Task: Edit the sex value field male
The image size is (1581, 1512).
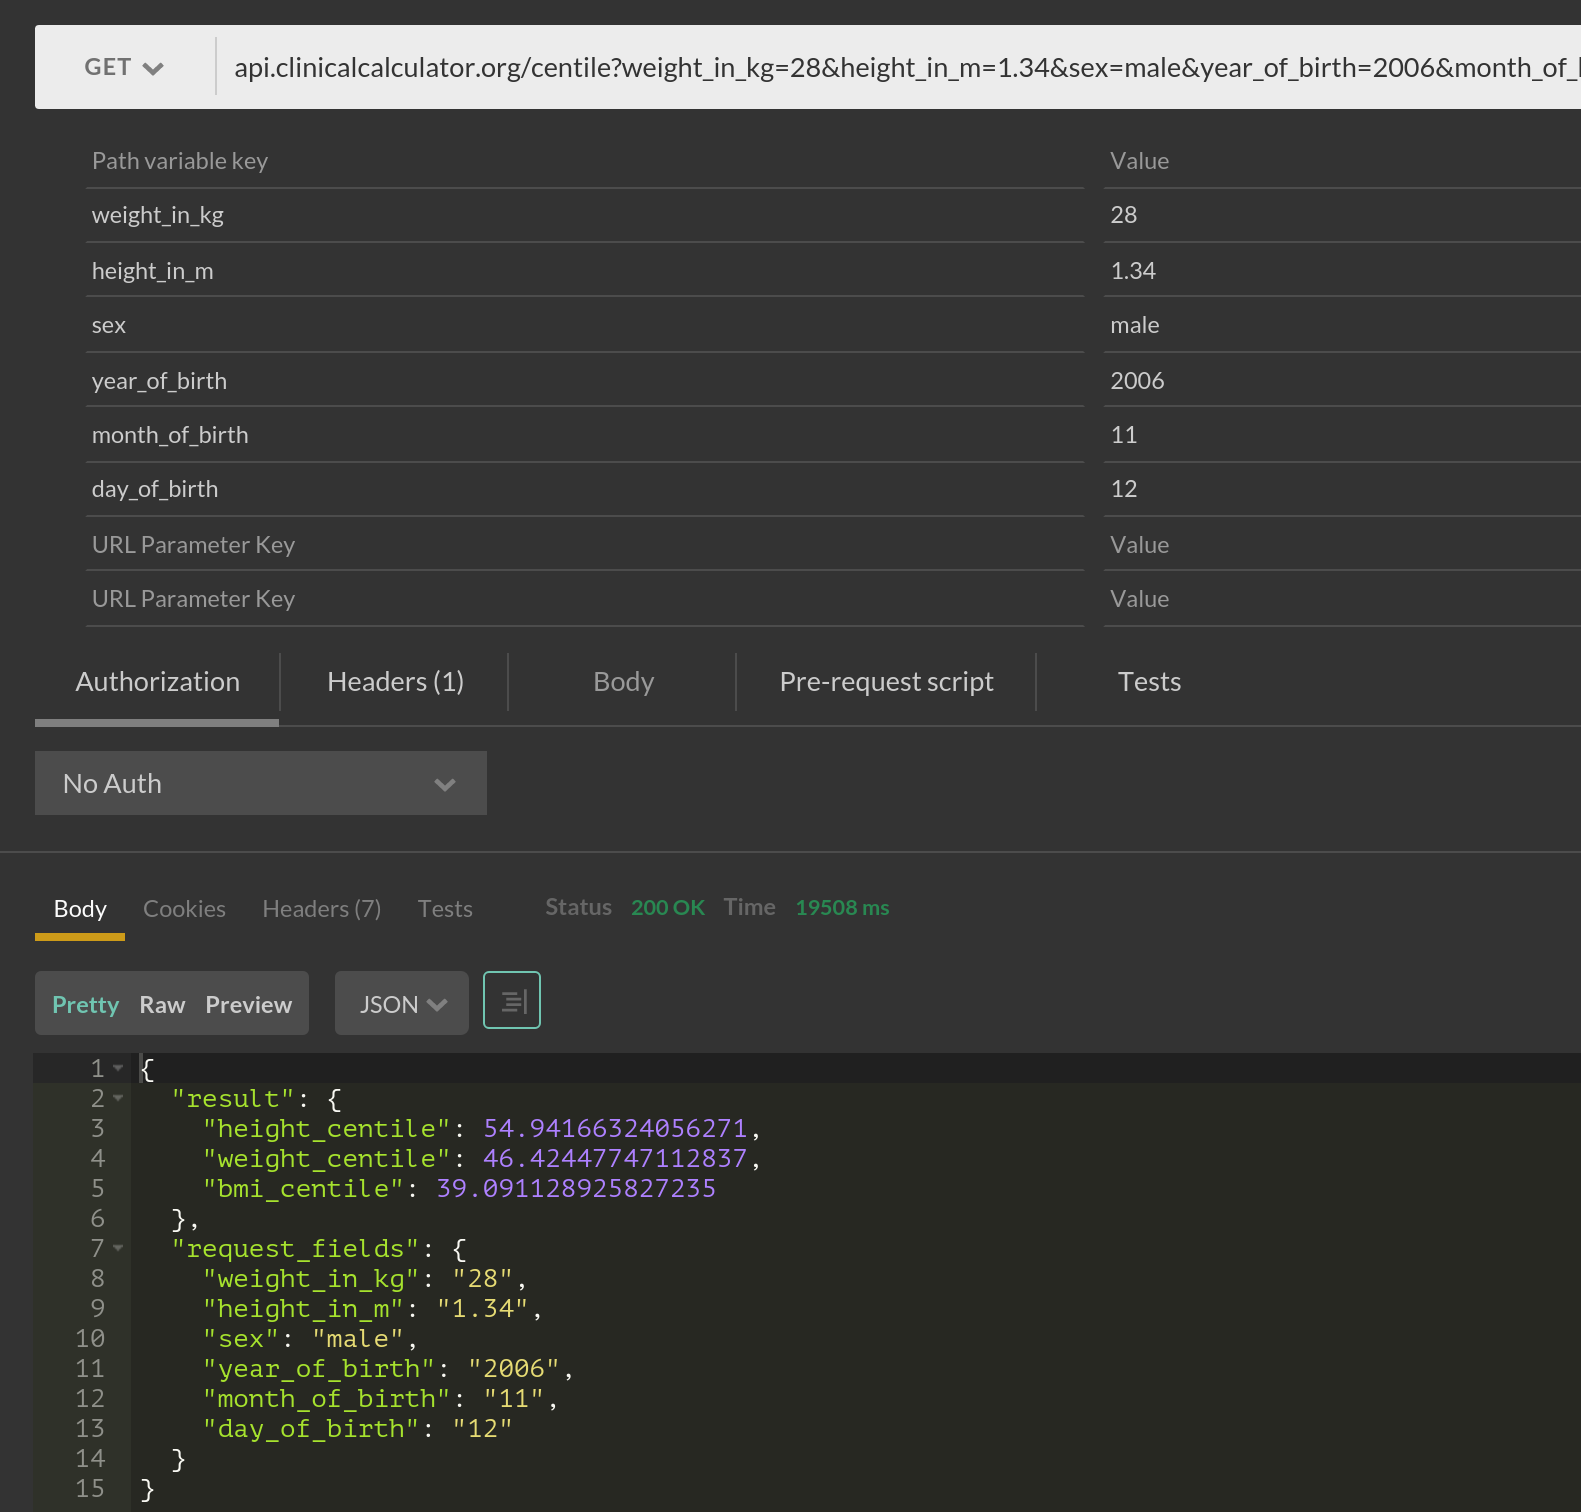Action: point(1340,325)
